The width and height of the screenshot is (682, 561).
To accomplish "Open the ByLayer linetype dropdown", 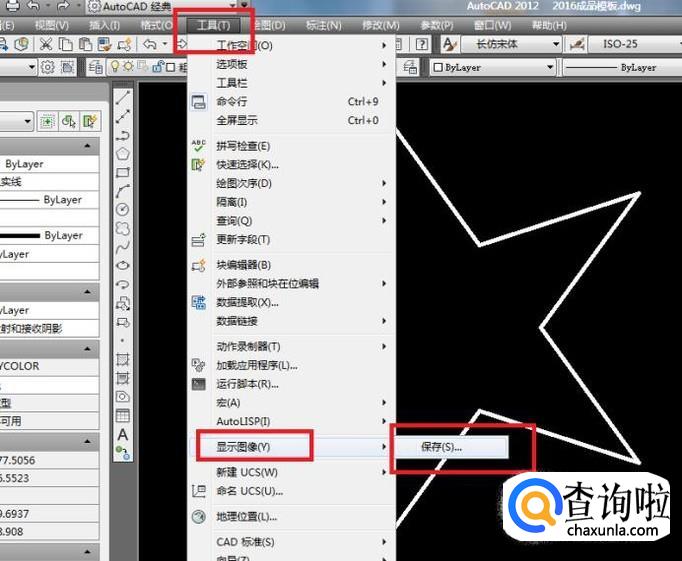I will tap(623, 67).
